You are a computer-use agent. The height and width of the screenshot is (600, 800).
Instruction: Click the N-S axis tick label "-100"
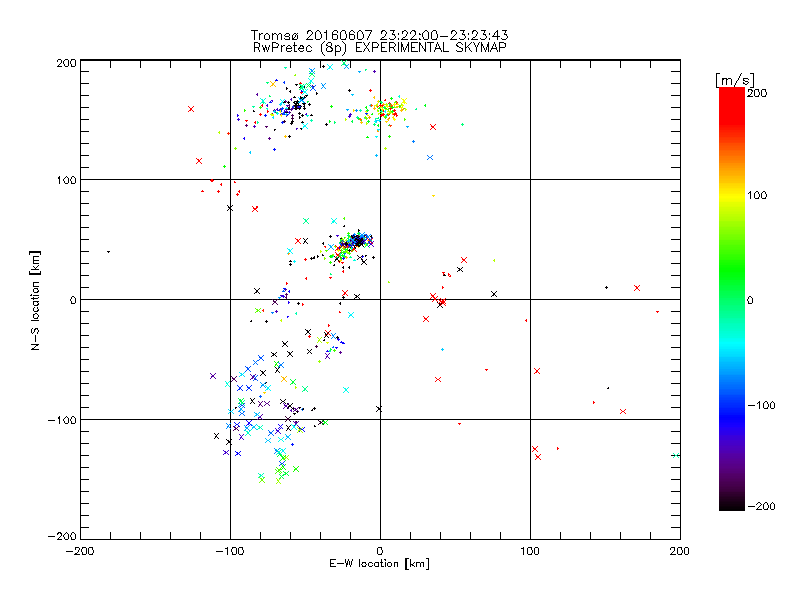pyautogui.click(x=62, y=420)
